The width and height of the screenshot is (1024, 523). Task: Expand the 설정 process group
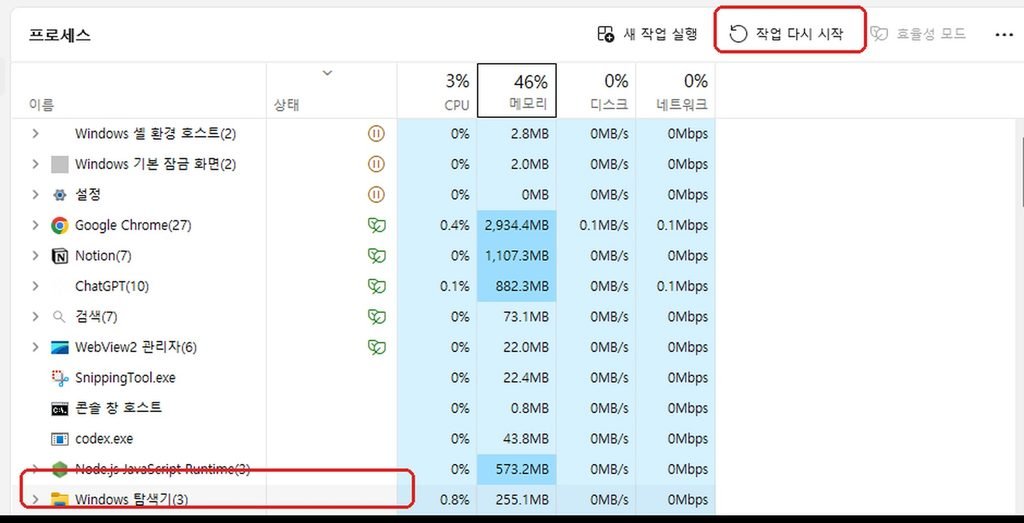click(35, 195)
